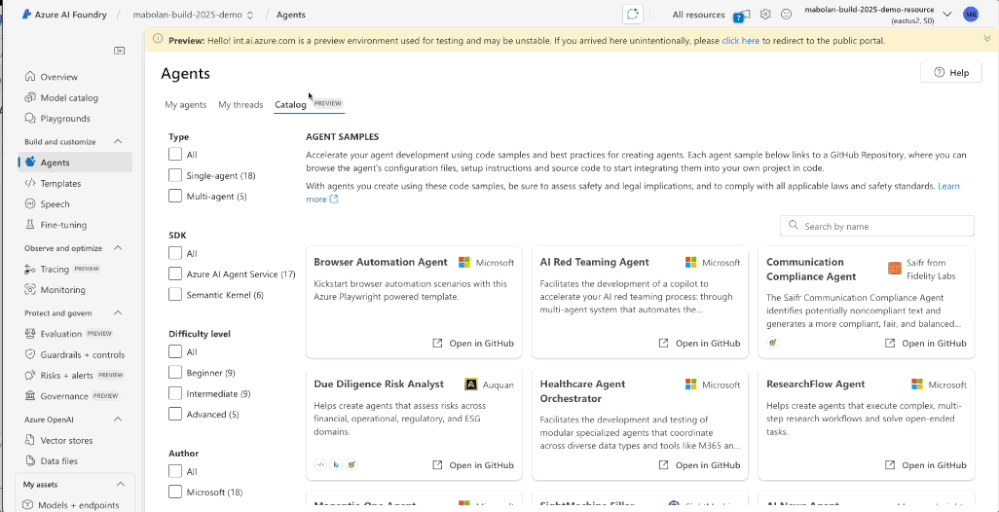Open Browser Automation Agent in GitHub
The height and width of the screenshot is (512, 999).
pos(473,343)
